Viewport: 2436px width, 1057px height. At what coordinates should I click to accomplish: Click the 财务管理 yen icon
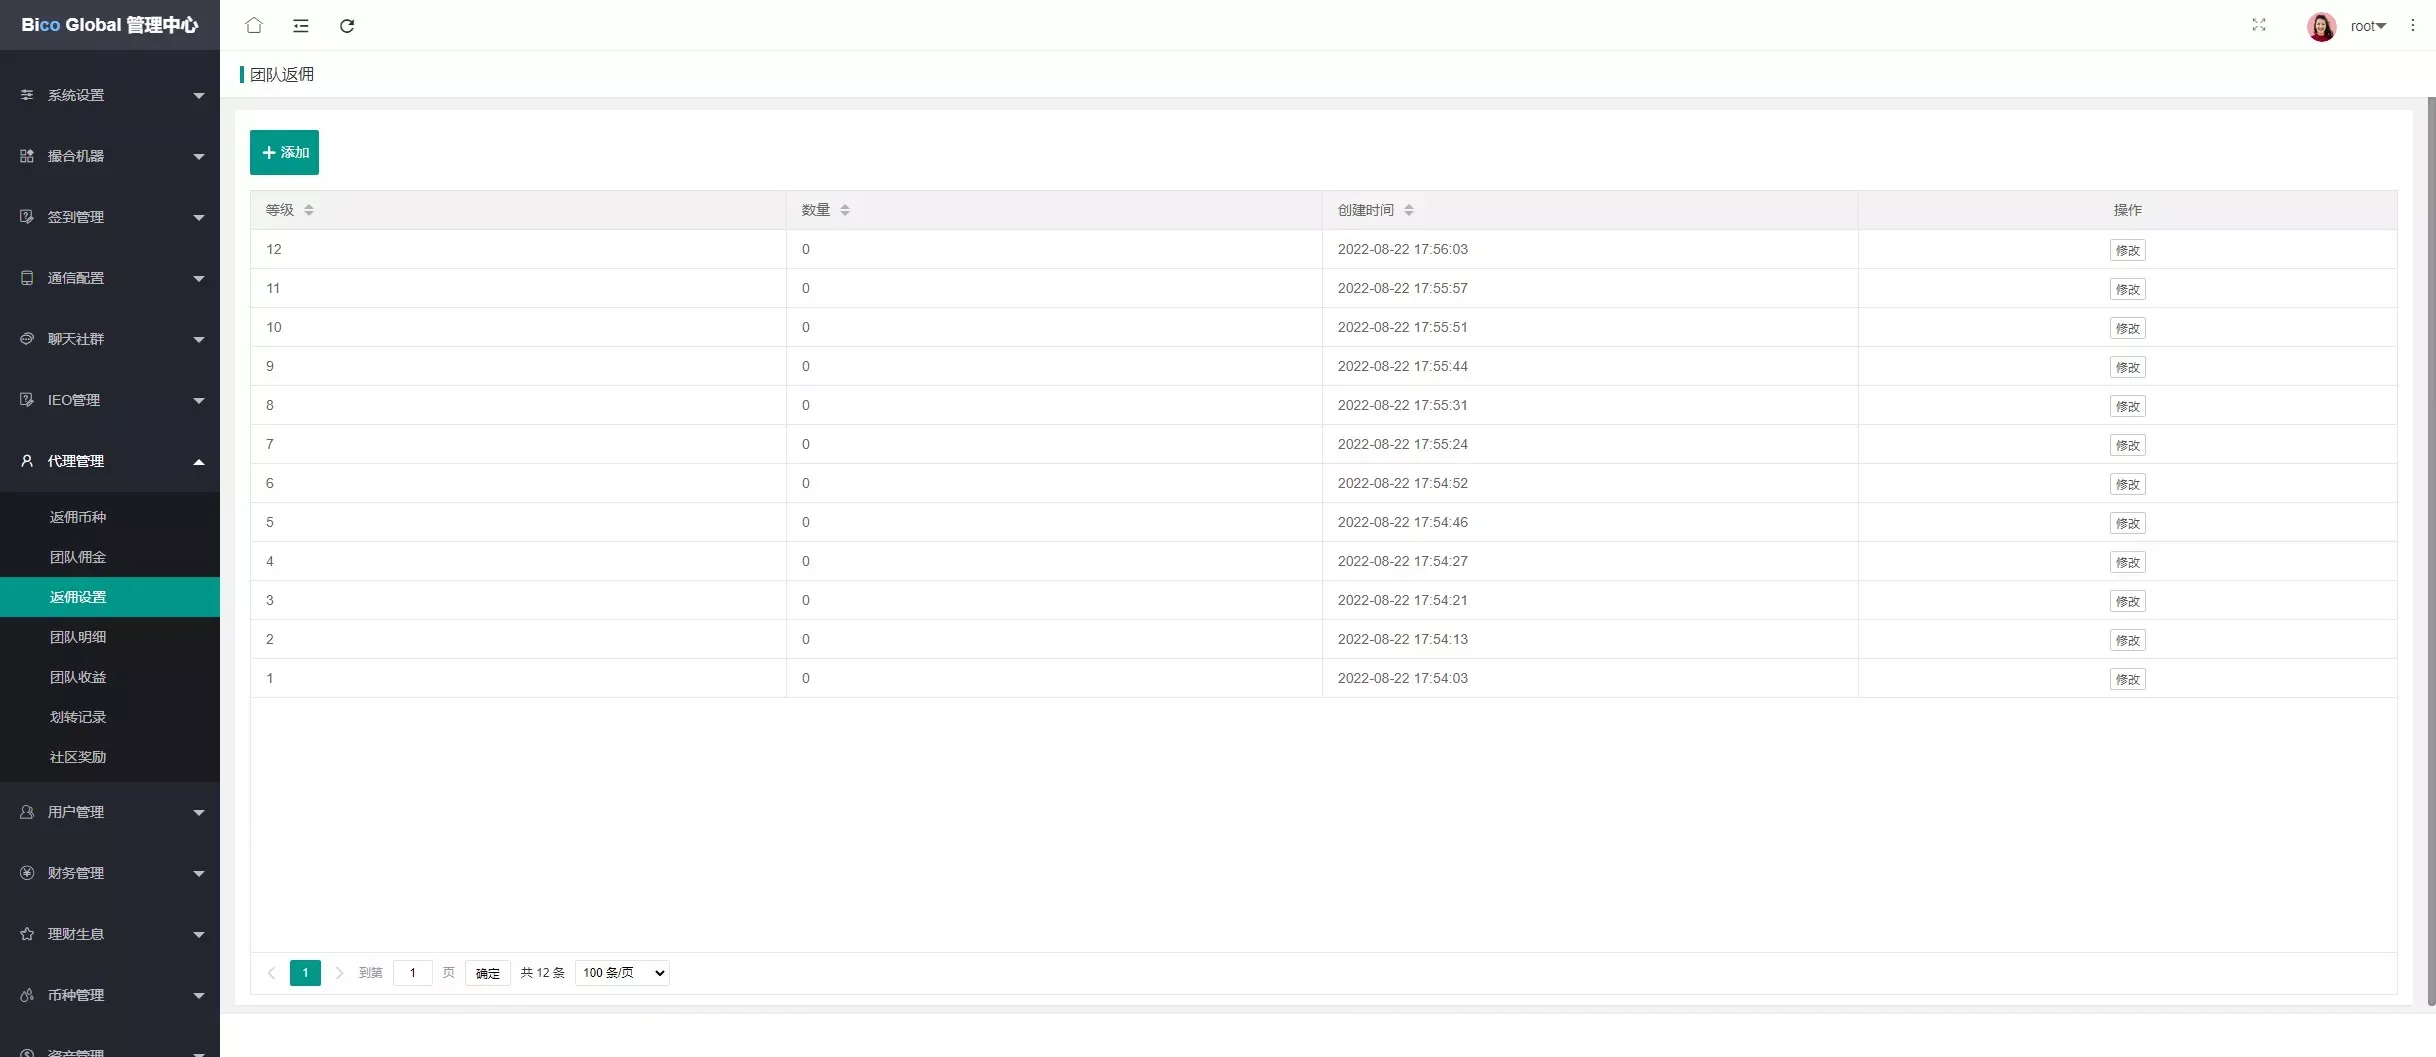click(x=27, y=873)
